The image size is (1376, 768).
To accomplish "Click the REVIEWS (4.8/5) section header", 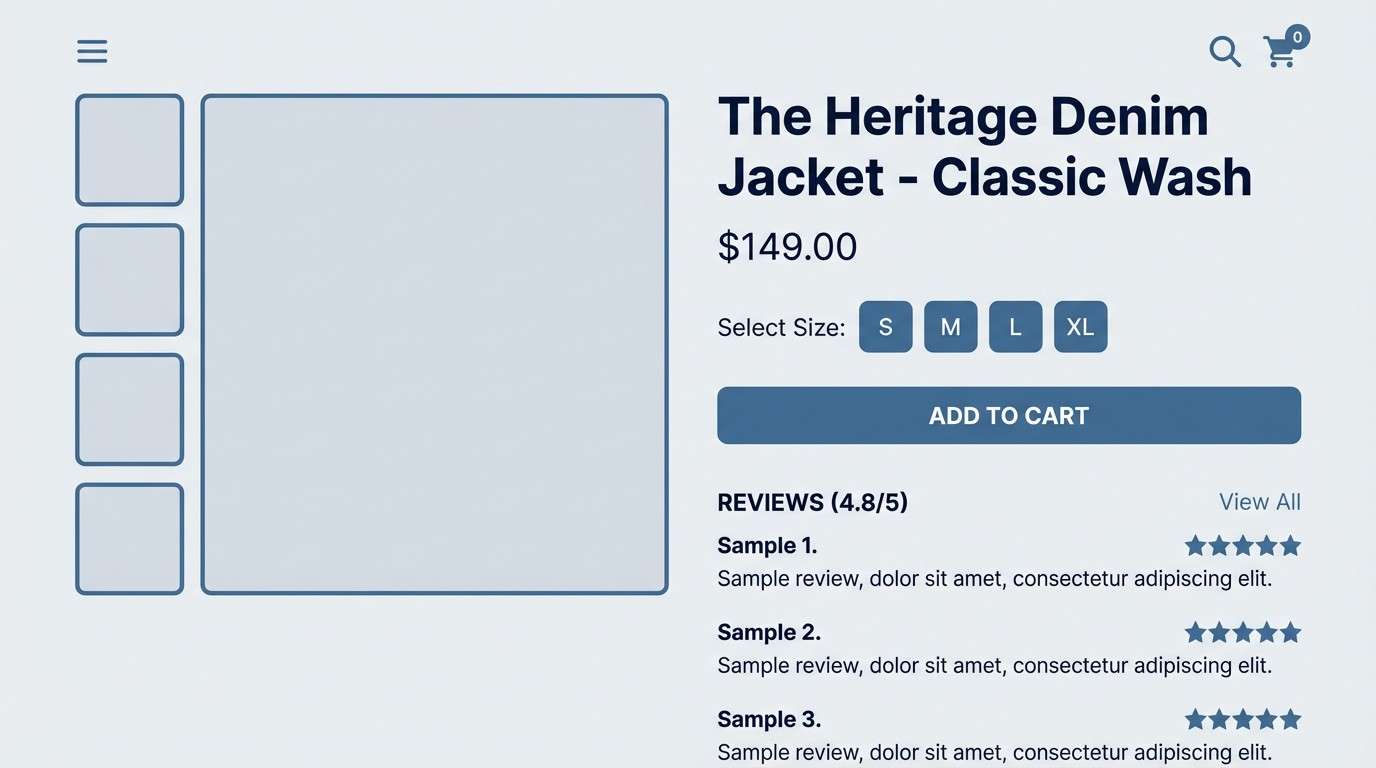I will pyautogui.click(x=812, y=502).
